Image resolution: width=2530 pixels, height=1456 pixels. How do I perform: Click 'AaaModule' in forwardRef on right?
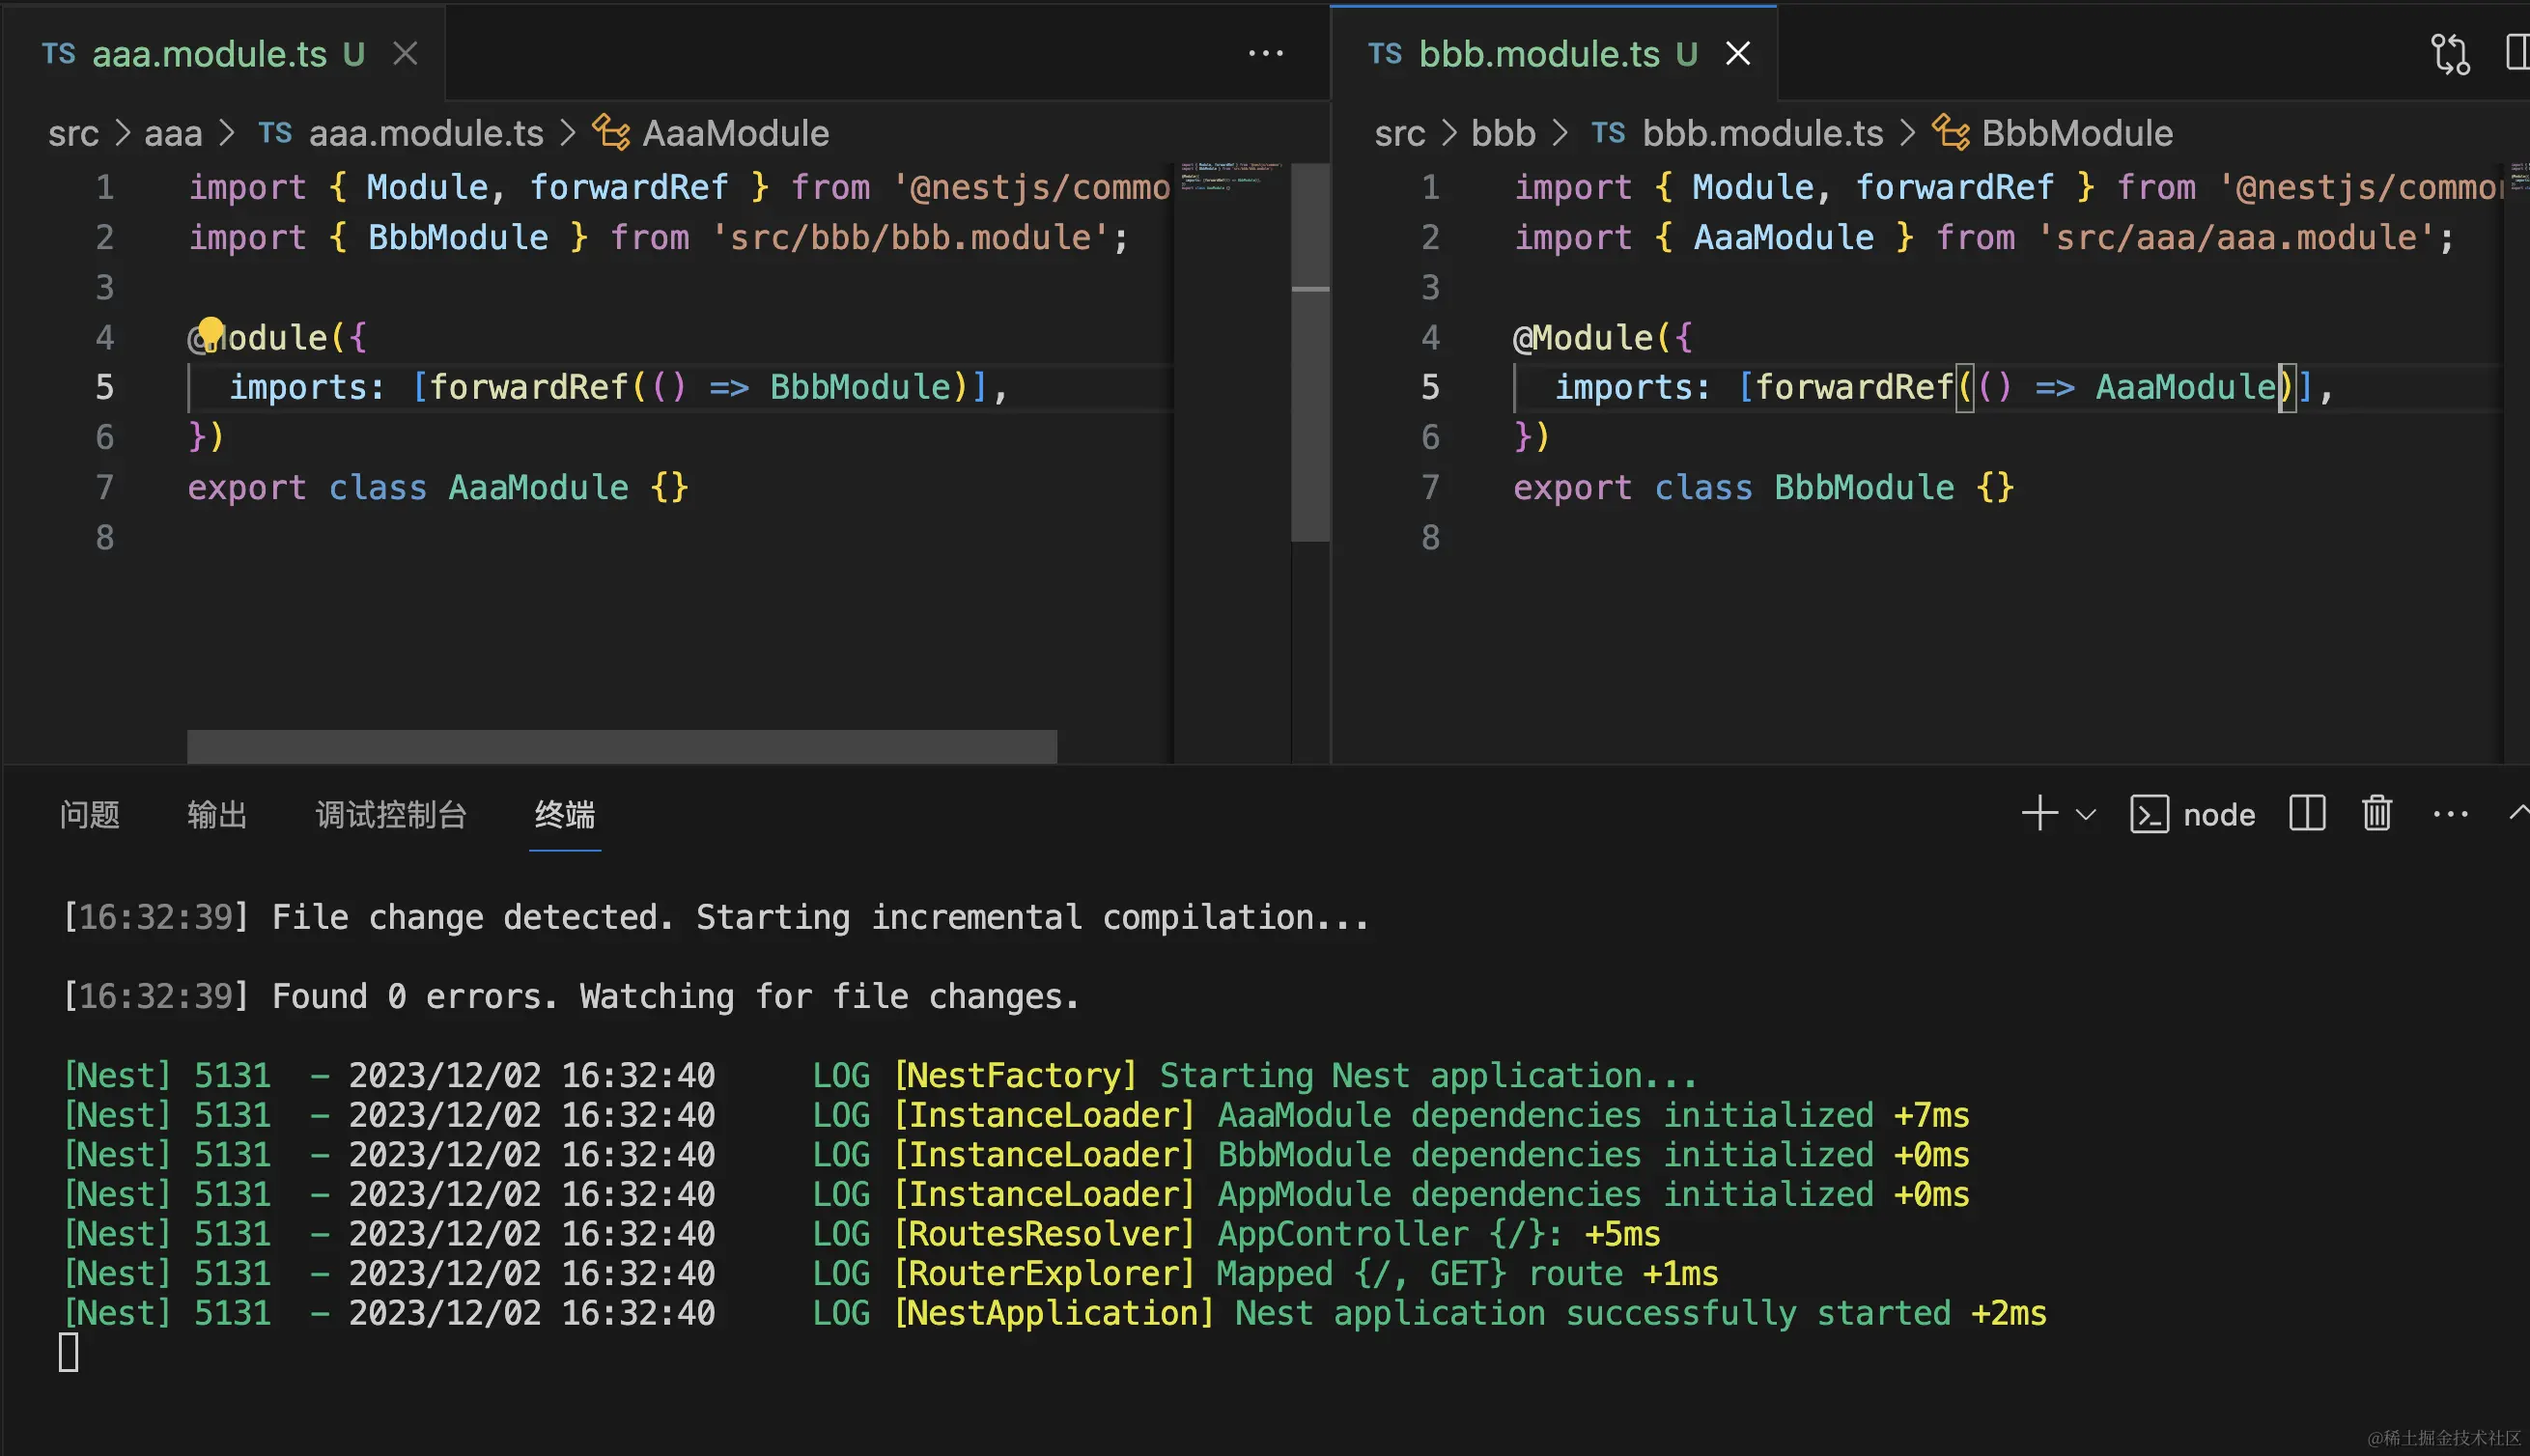point(2186,387)
